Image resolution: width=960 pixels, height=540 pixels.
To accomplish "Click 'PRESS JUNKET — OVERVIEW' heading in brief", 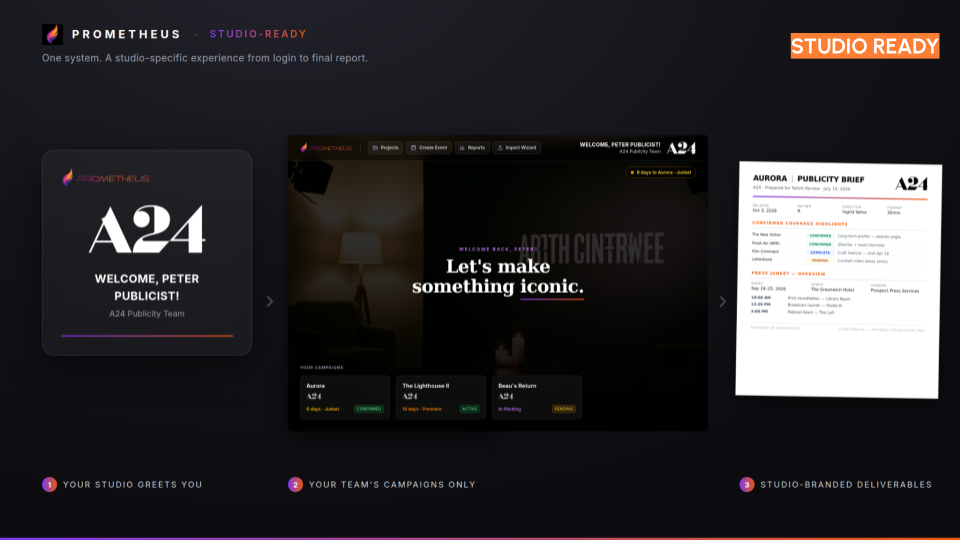I will pos(789,274).
